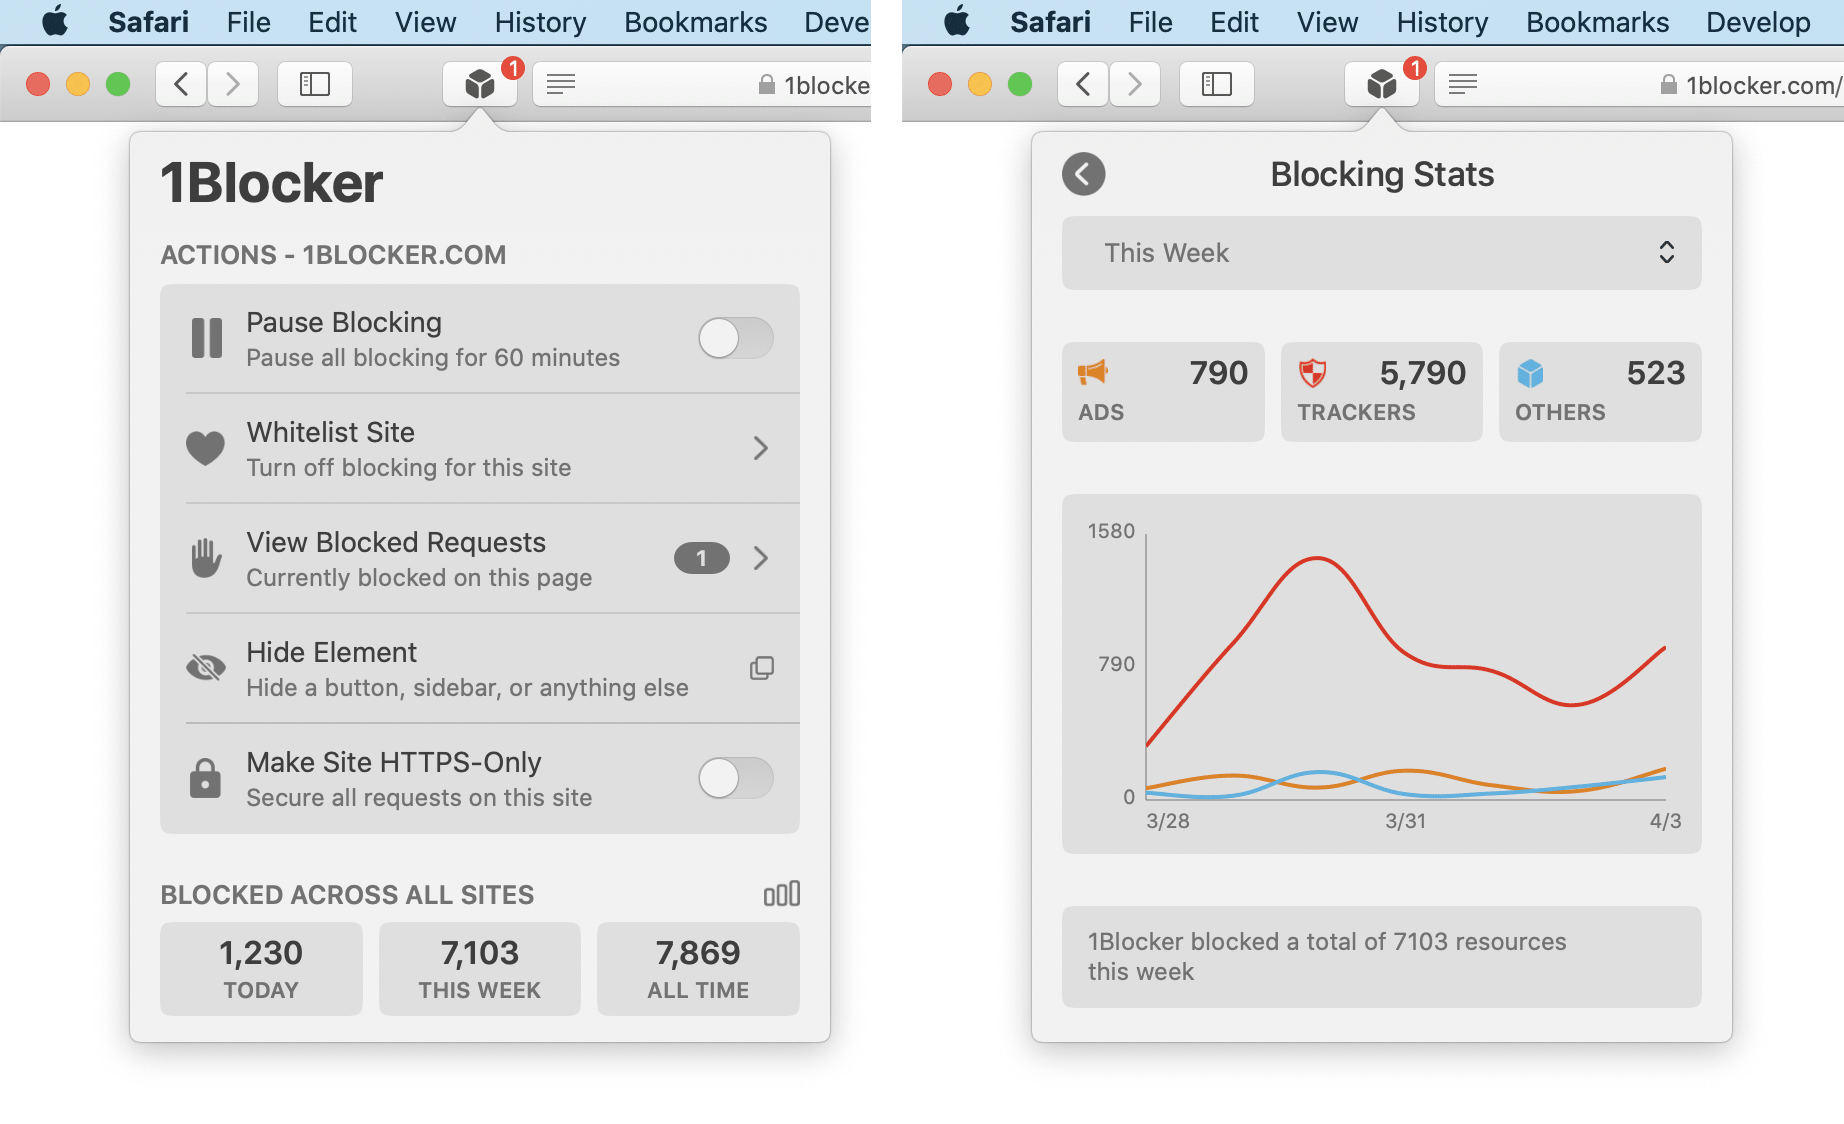Go forward a page in left Safari window
This screenshot has height=1124, width=1844.
[x=233, y=84]
